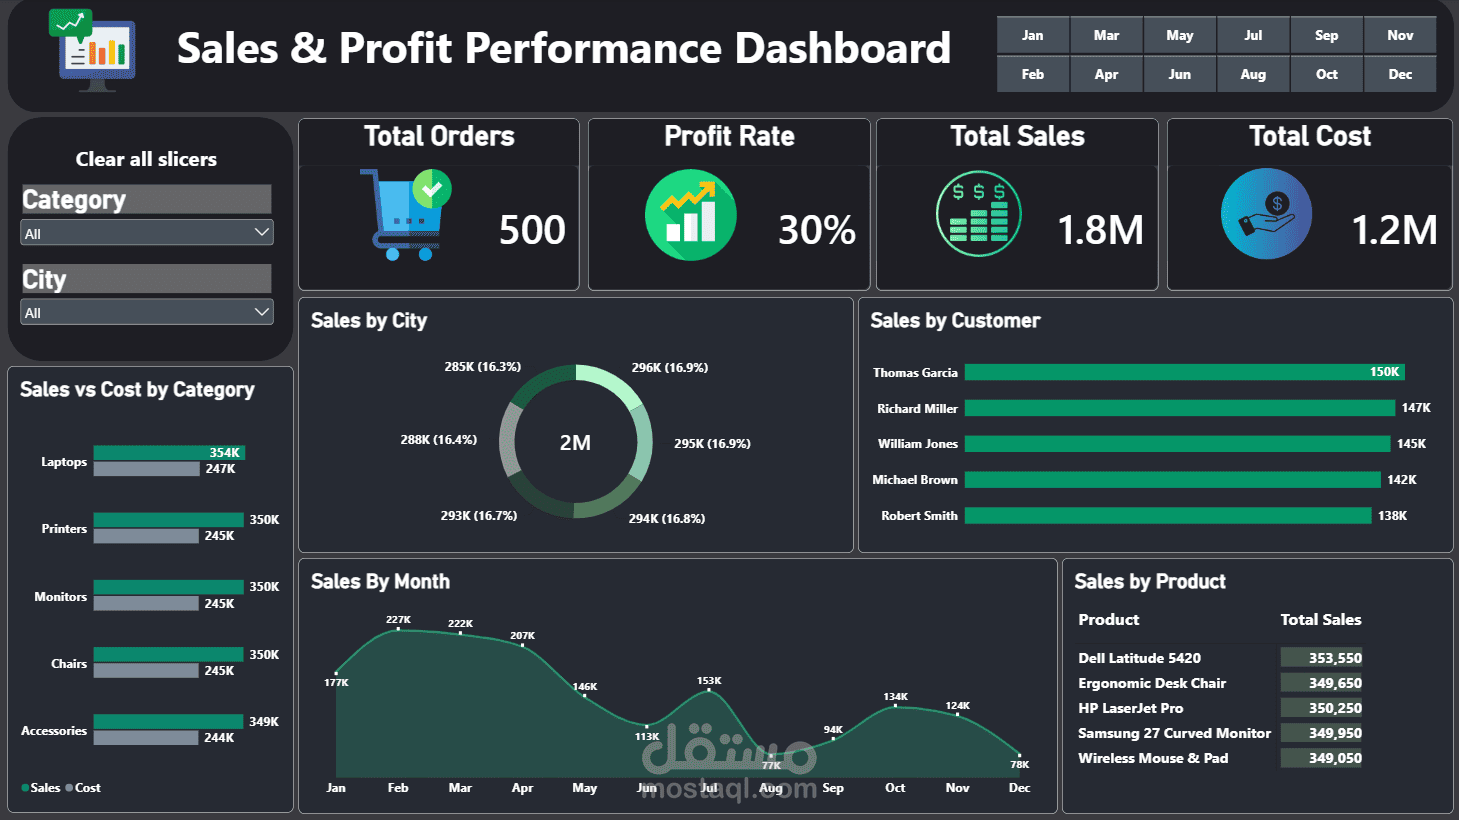Click the dashboard monitor chart logo icon

click(92, 50)
